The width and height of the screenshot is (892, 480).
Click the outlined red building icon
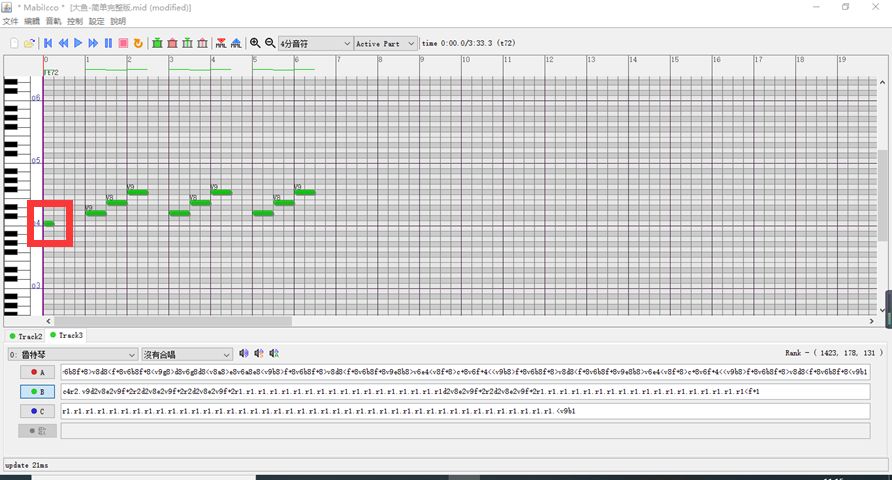202,43
